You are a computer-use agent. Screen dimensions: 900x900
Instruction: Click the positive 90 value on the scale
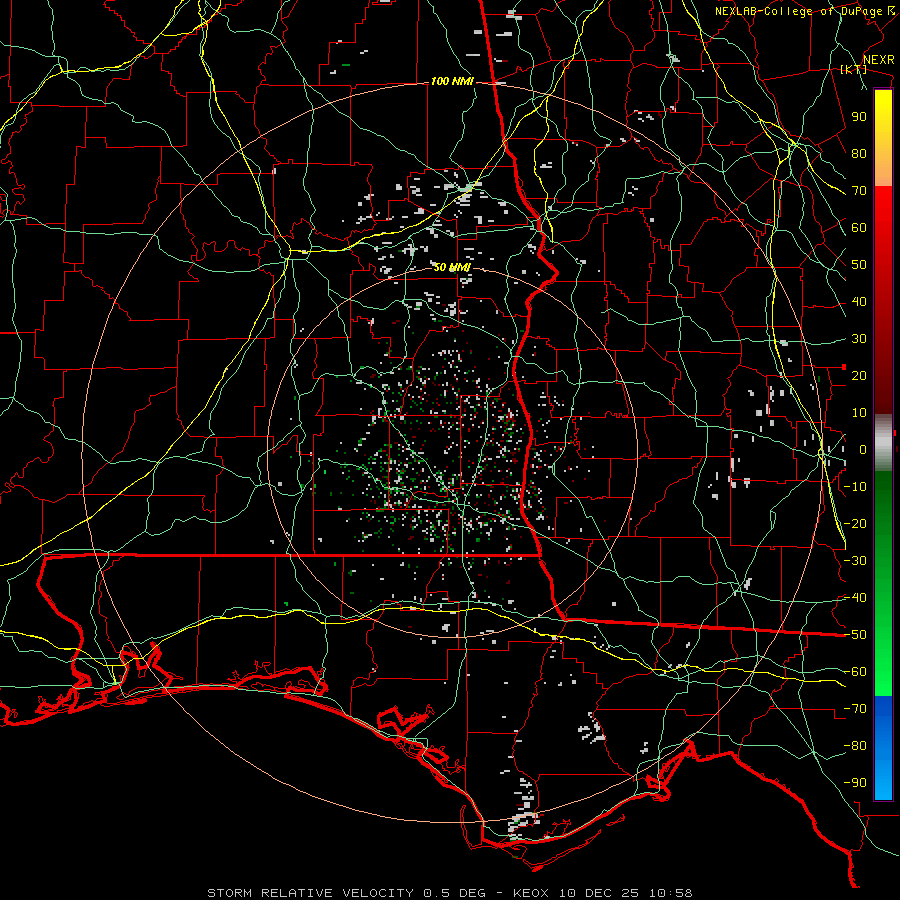pos(859,117)
